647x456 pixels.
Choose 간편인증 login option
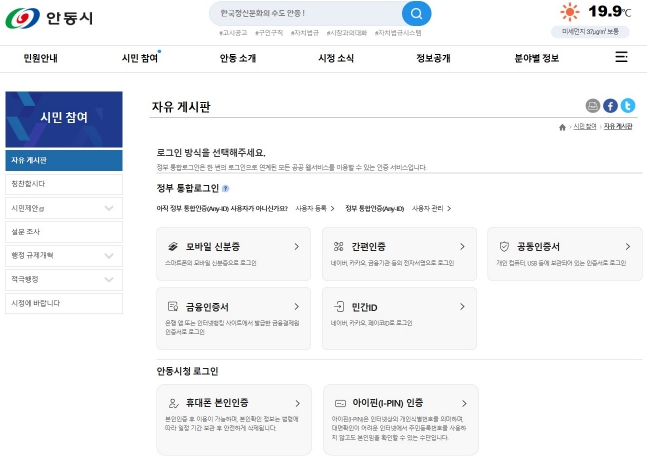(399, 254)
